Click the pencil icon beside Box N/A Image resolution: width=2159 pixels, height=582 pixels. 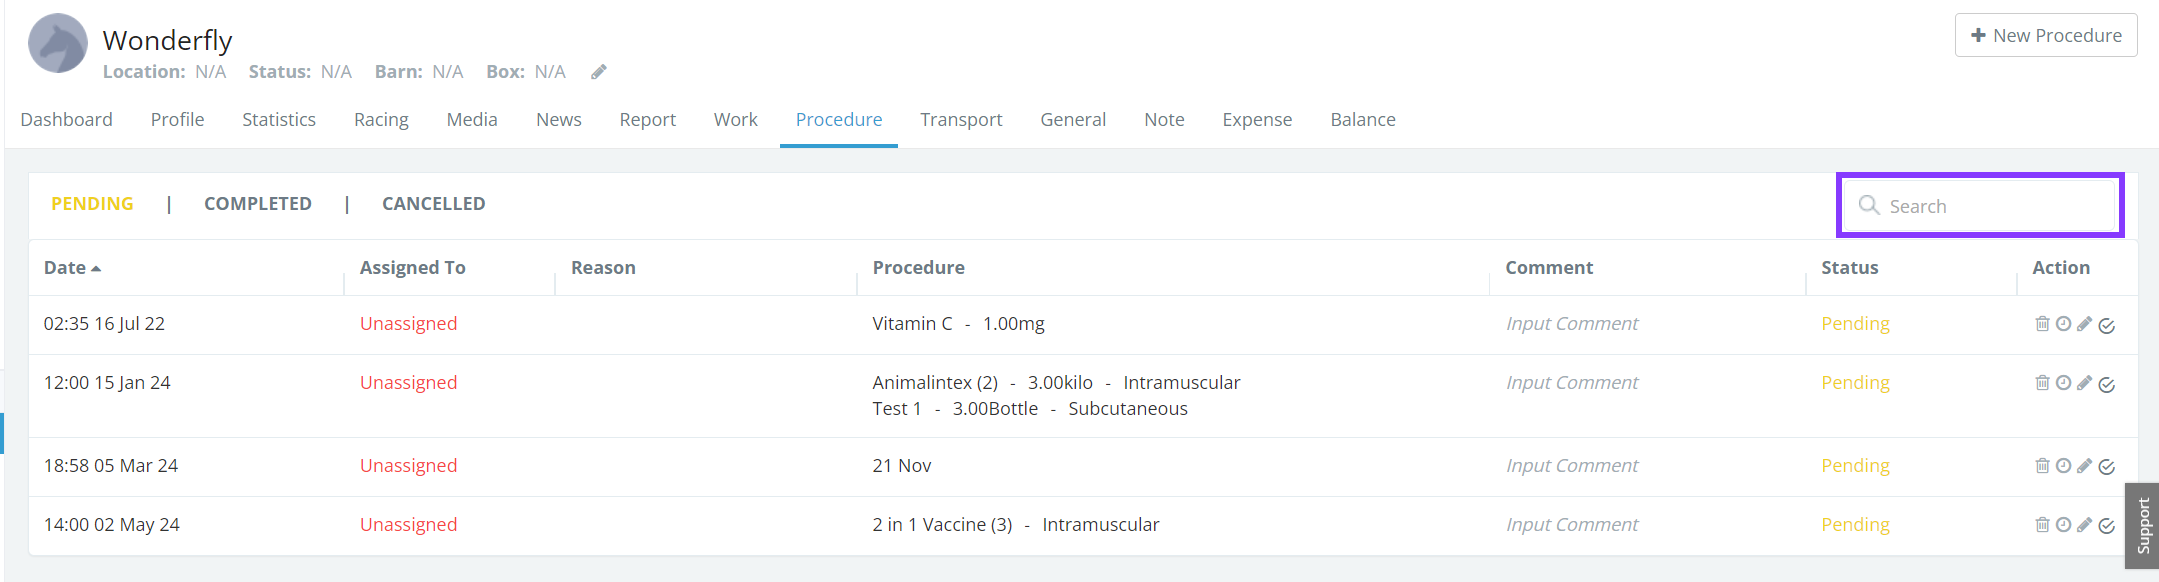[599, 72]
